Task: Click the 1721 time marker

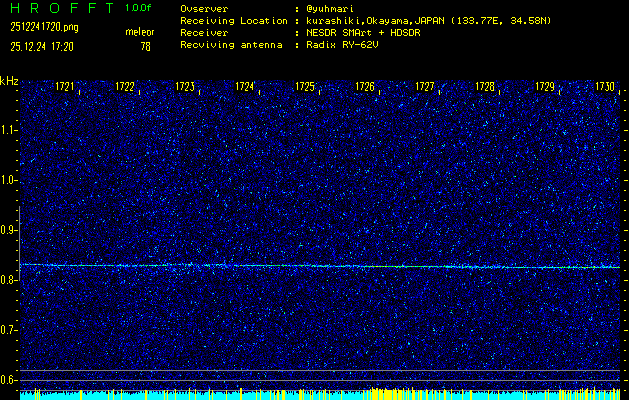Action: (65, 87)
